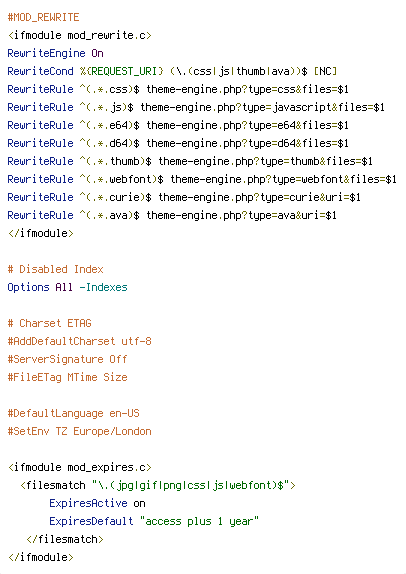Click the RewriteEngine On directive
The width and height of the screenshot is (406, 574).
pyautogui.click(x=55, y=53)
